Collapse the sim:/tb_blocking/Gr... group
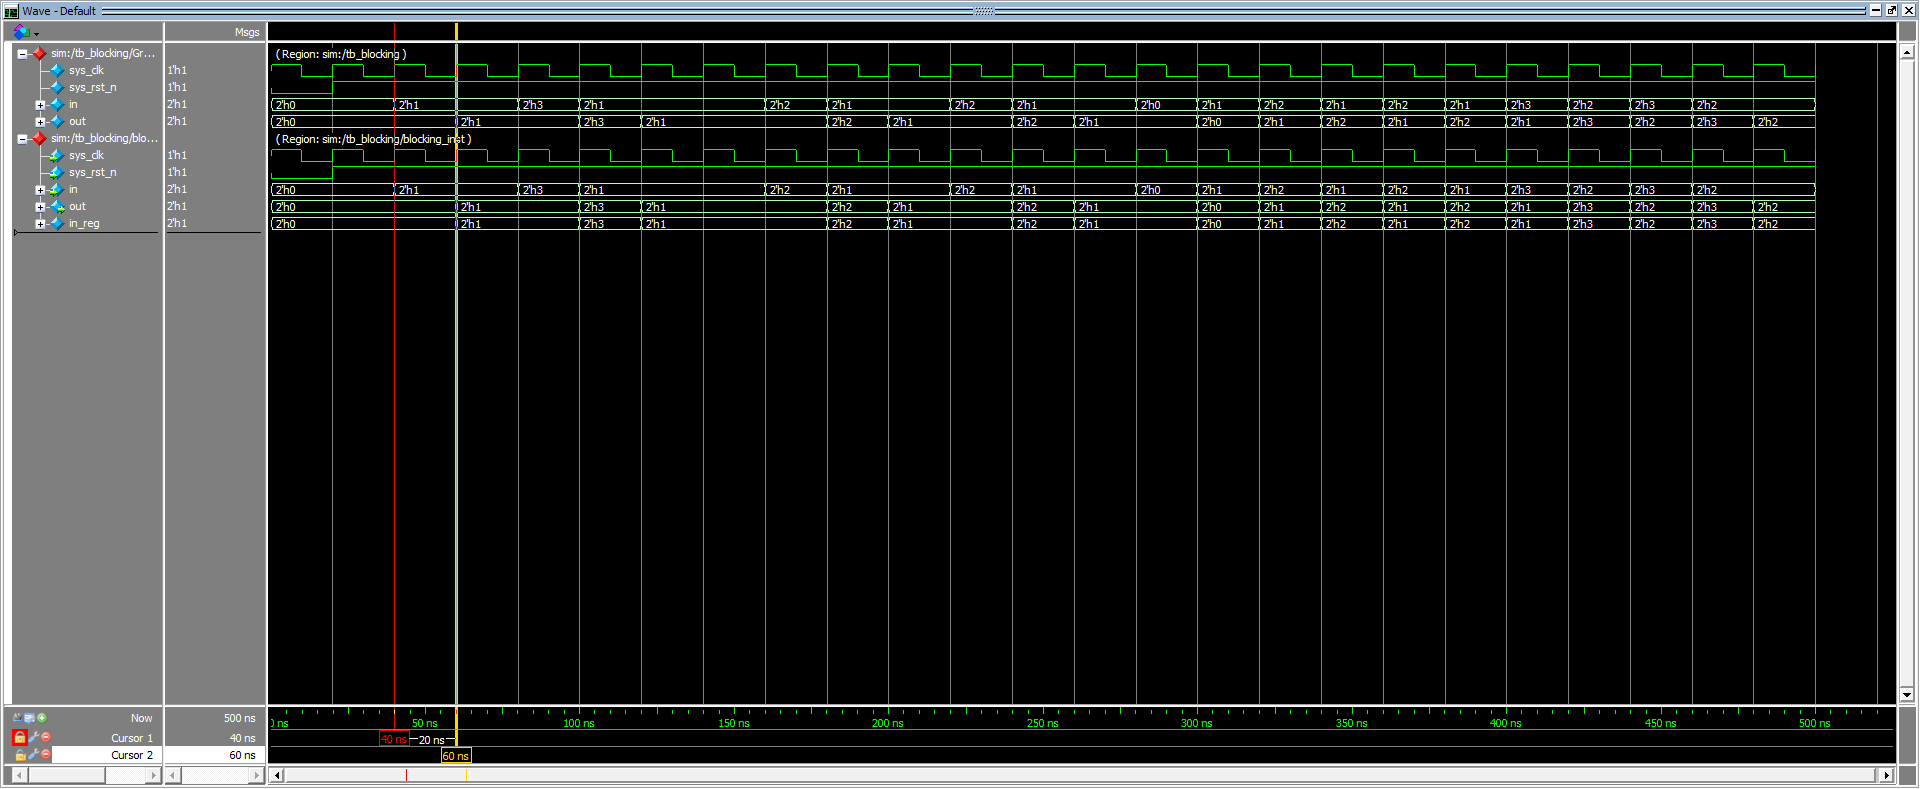This screenshot has width=1920, height=789. point(22,54)
